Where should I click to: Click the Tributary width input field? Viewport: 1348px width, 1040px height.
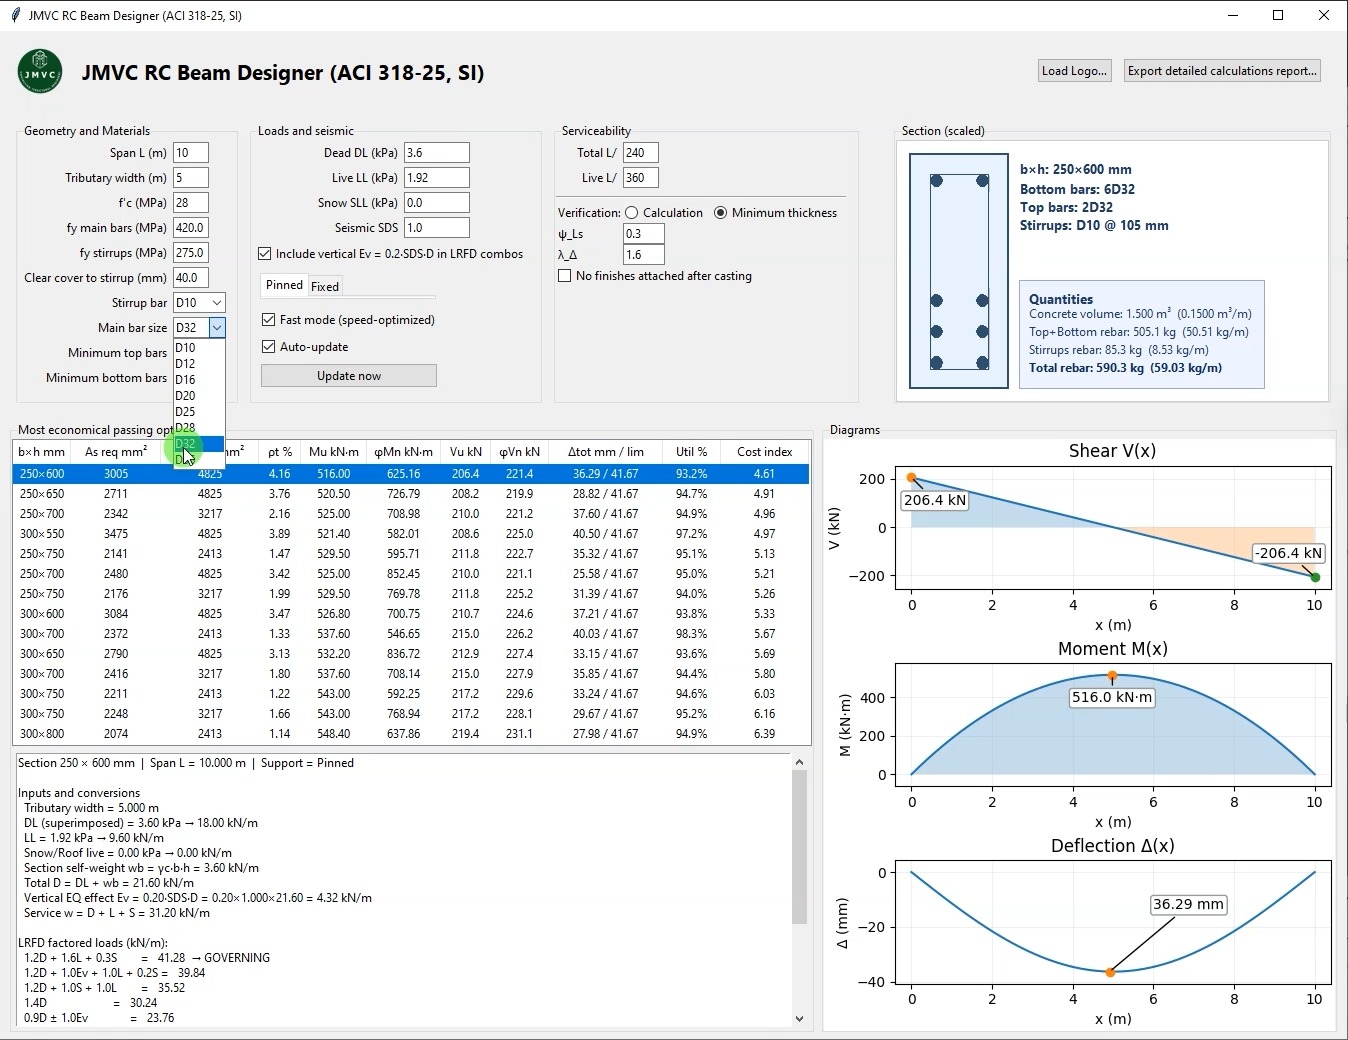[x=191, y=178]
